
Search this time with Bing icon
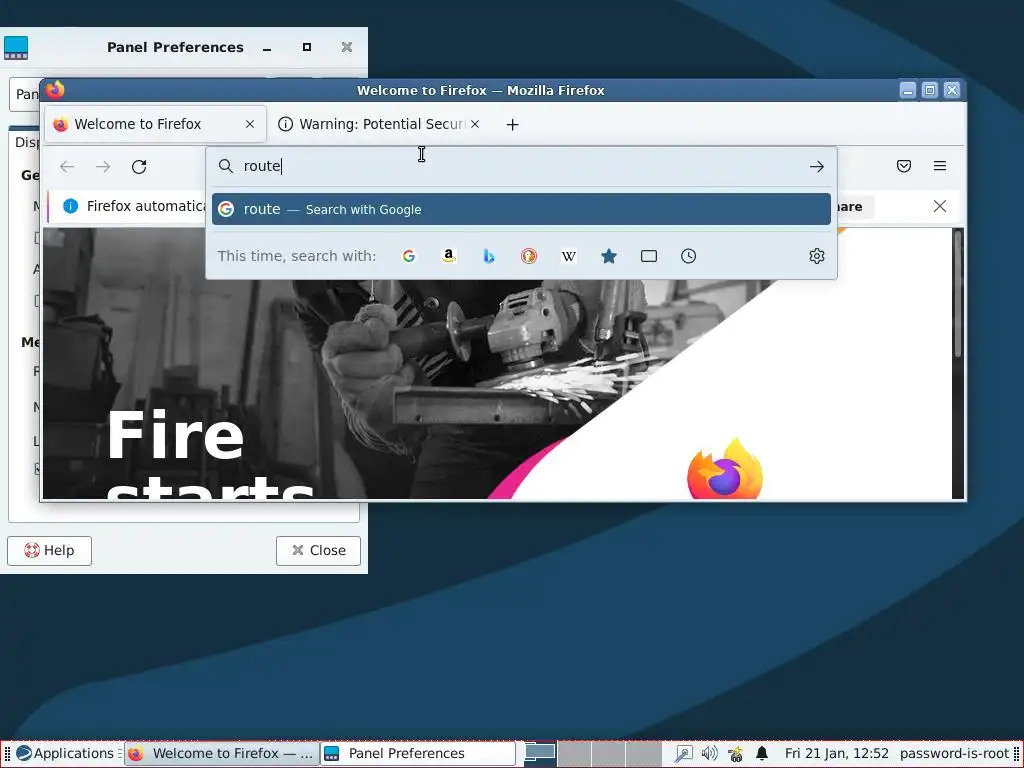pos(488,256)
